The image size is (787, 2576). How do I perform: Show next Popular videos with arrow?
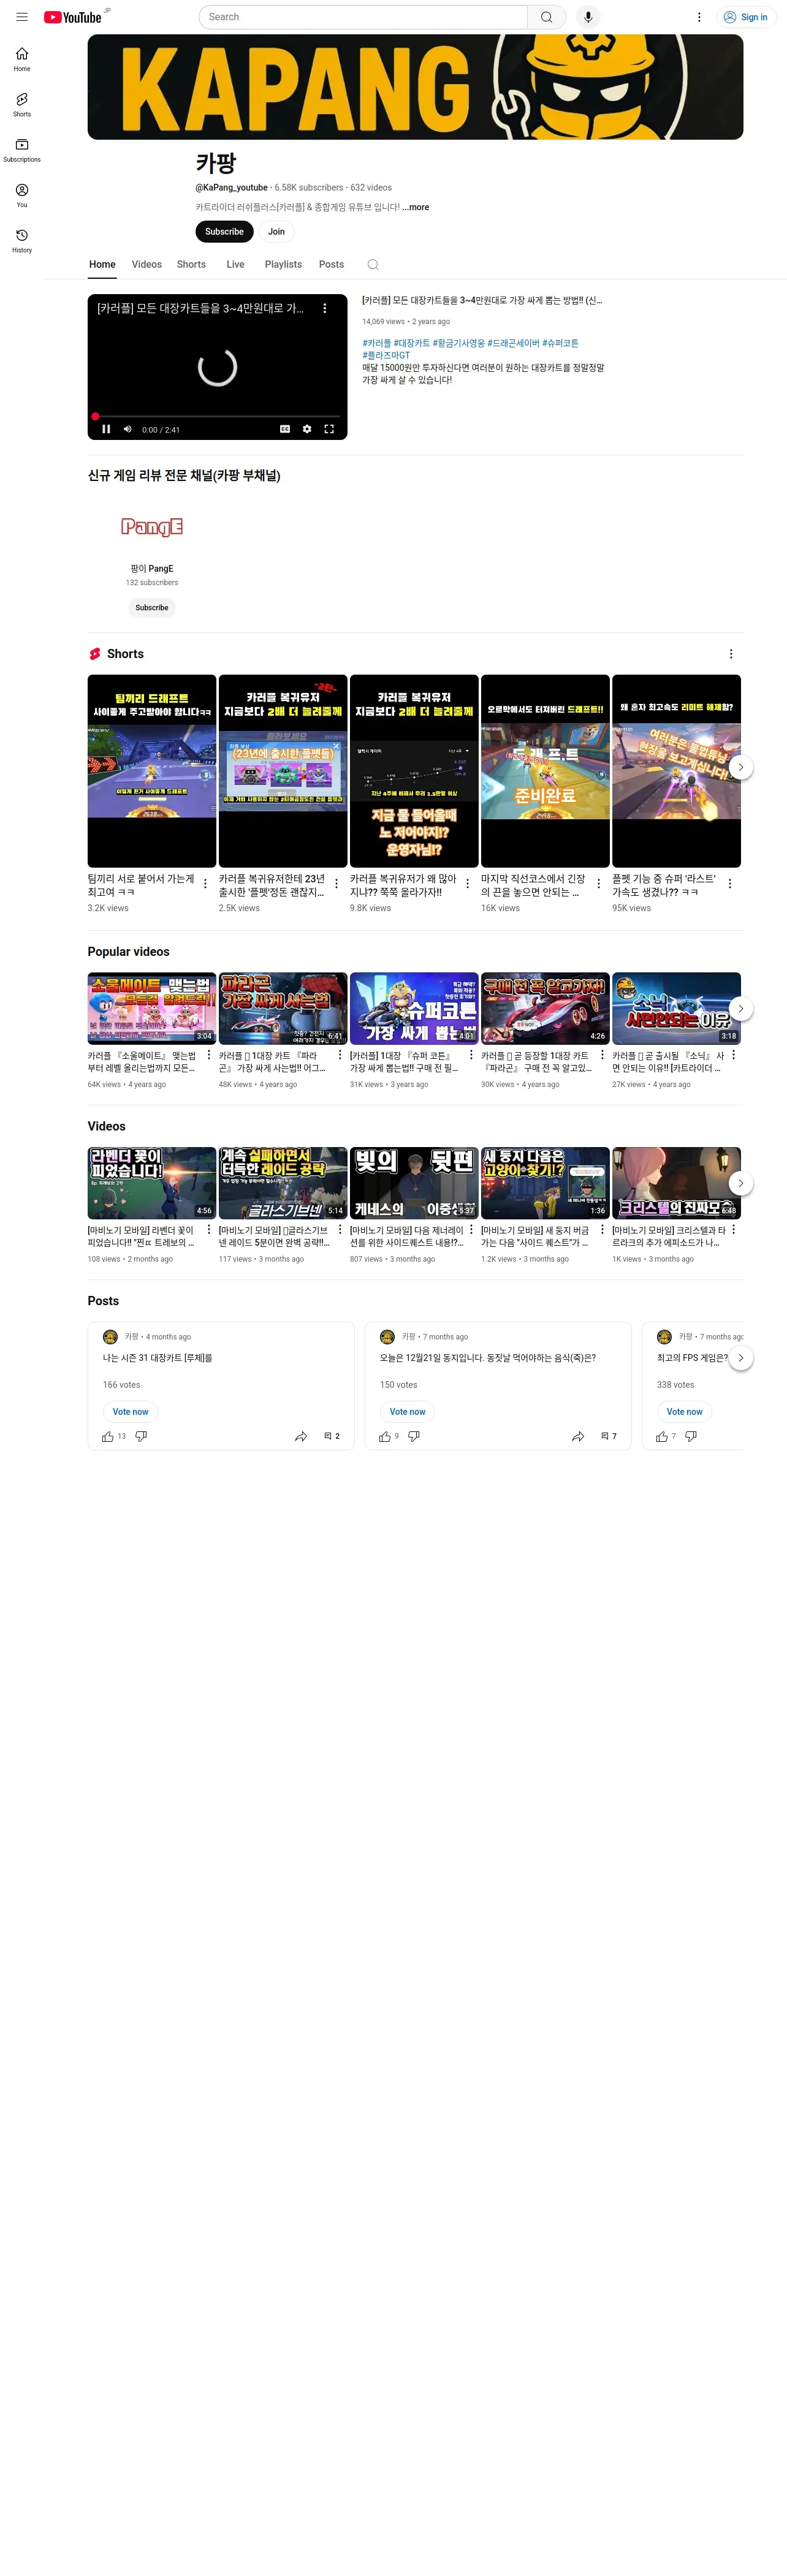coord(740,1008)
